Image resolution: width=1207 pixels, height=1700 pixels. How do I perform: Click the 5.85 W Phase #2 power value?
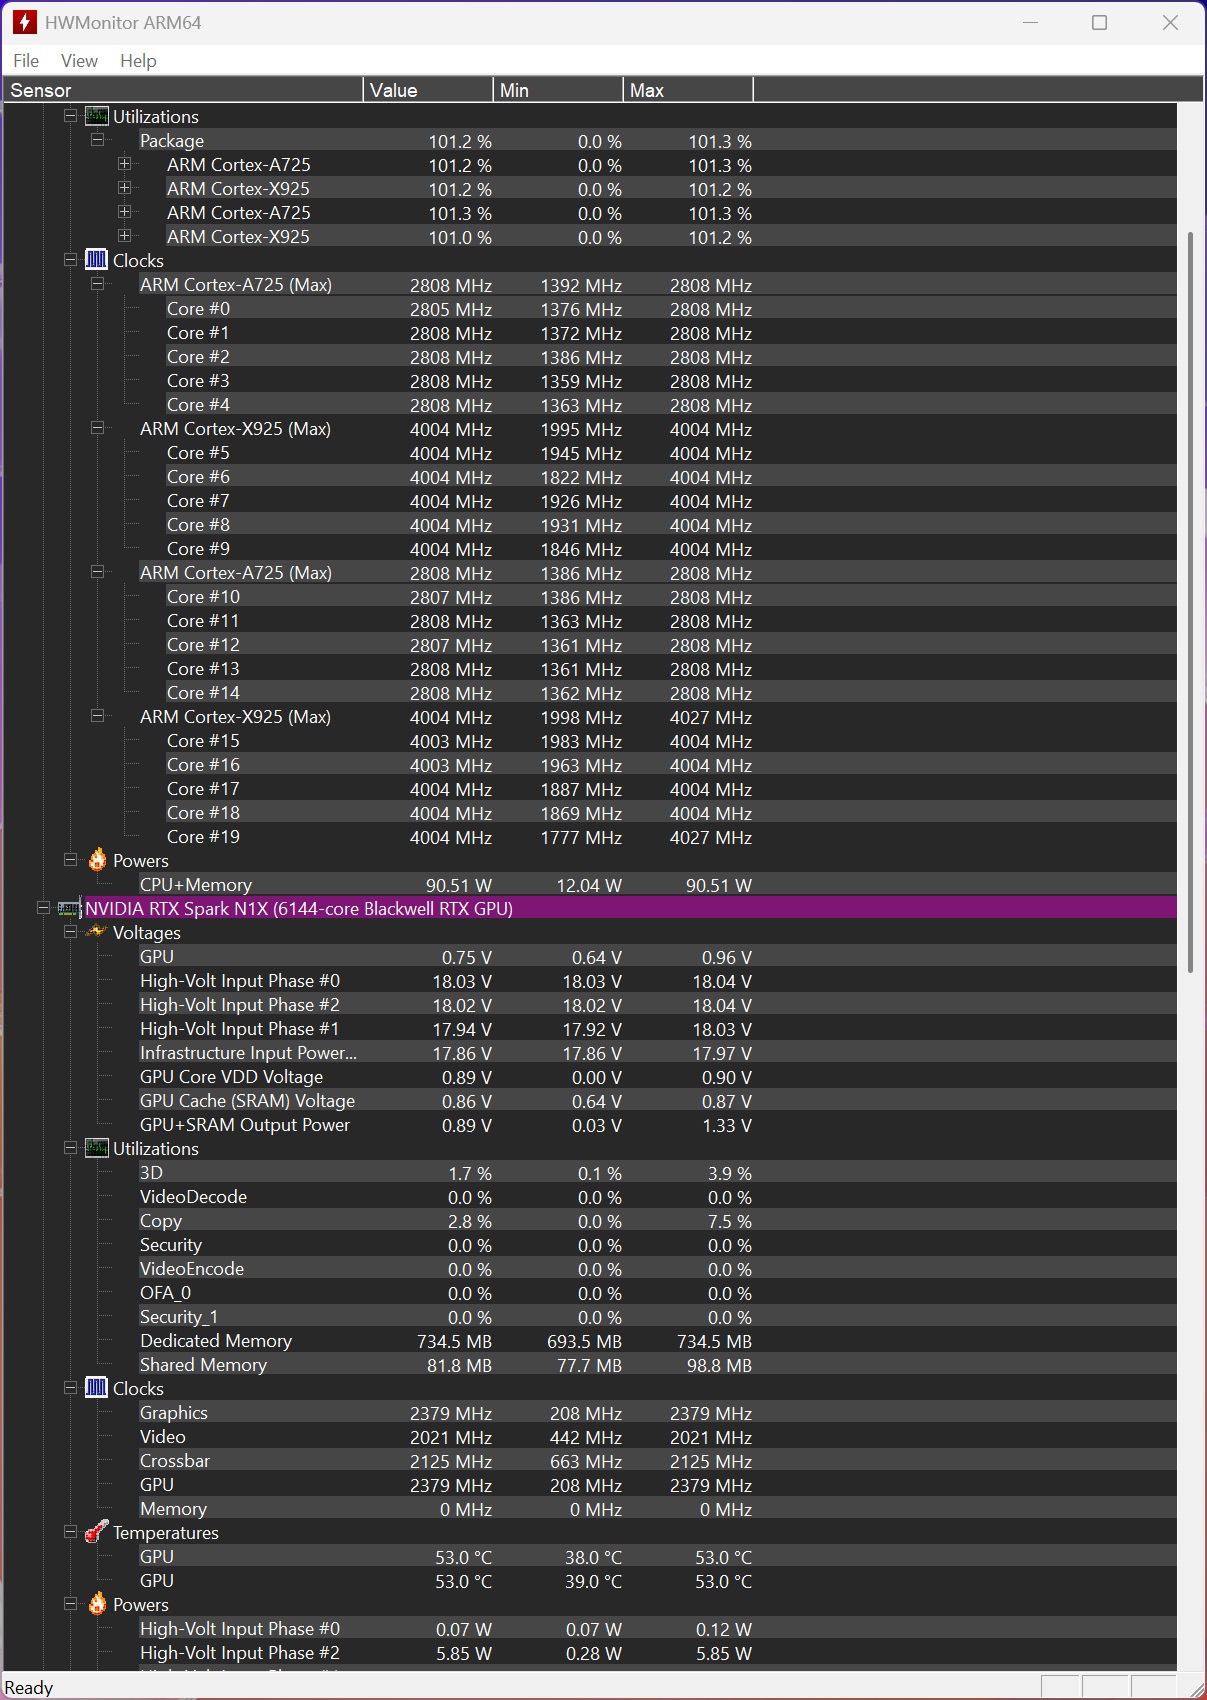click(x=464, y=1654)
